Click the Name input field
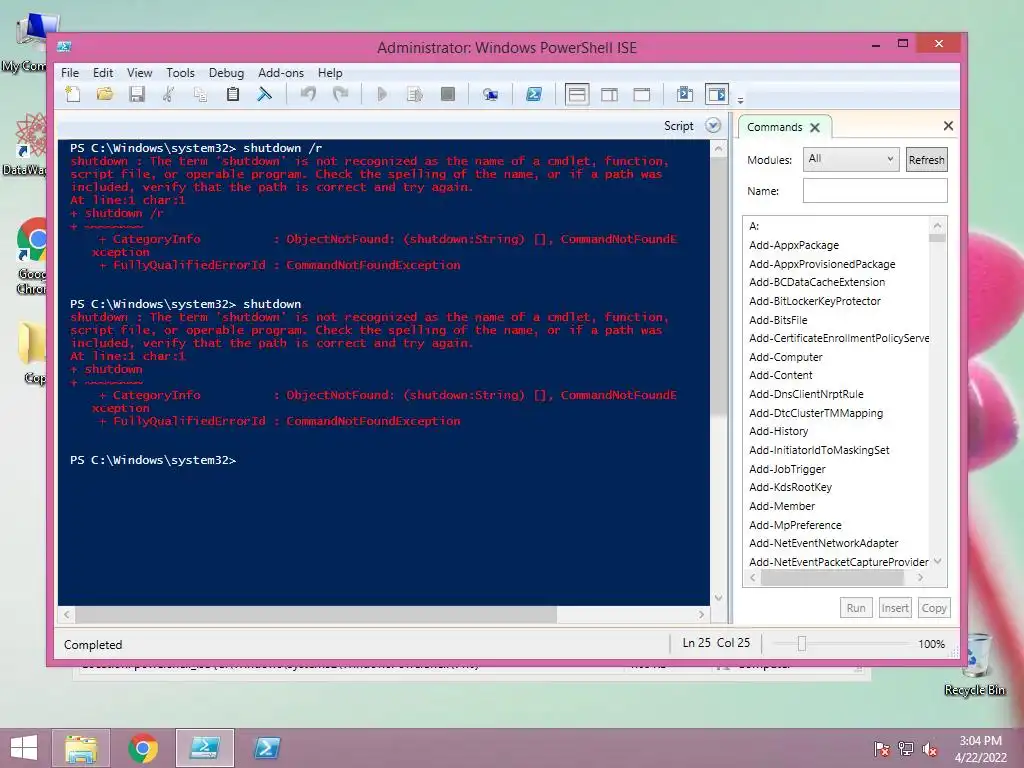This screenshot has height=768, width=1024. pos(875,191)
